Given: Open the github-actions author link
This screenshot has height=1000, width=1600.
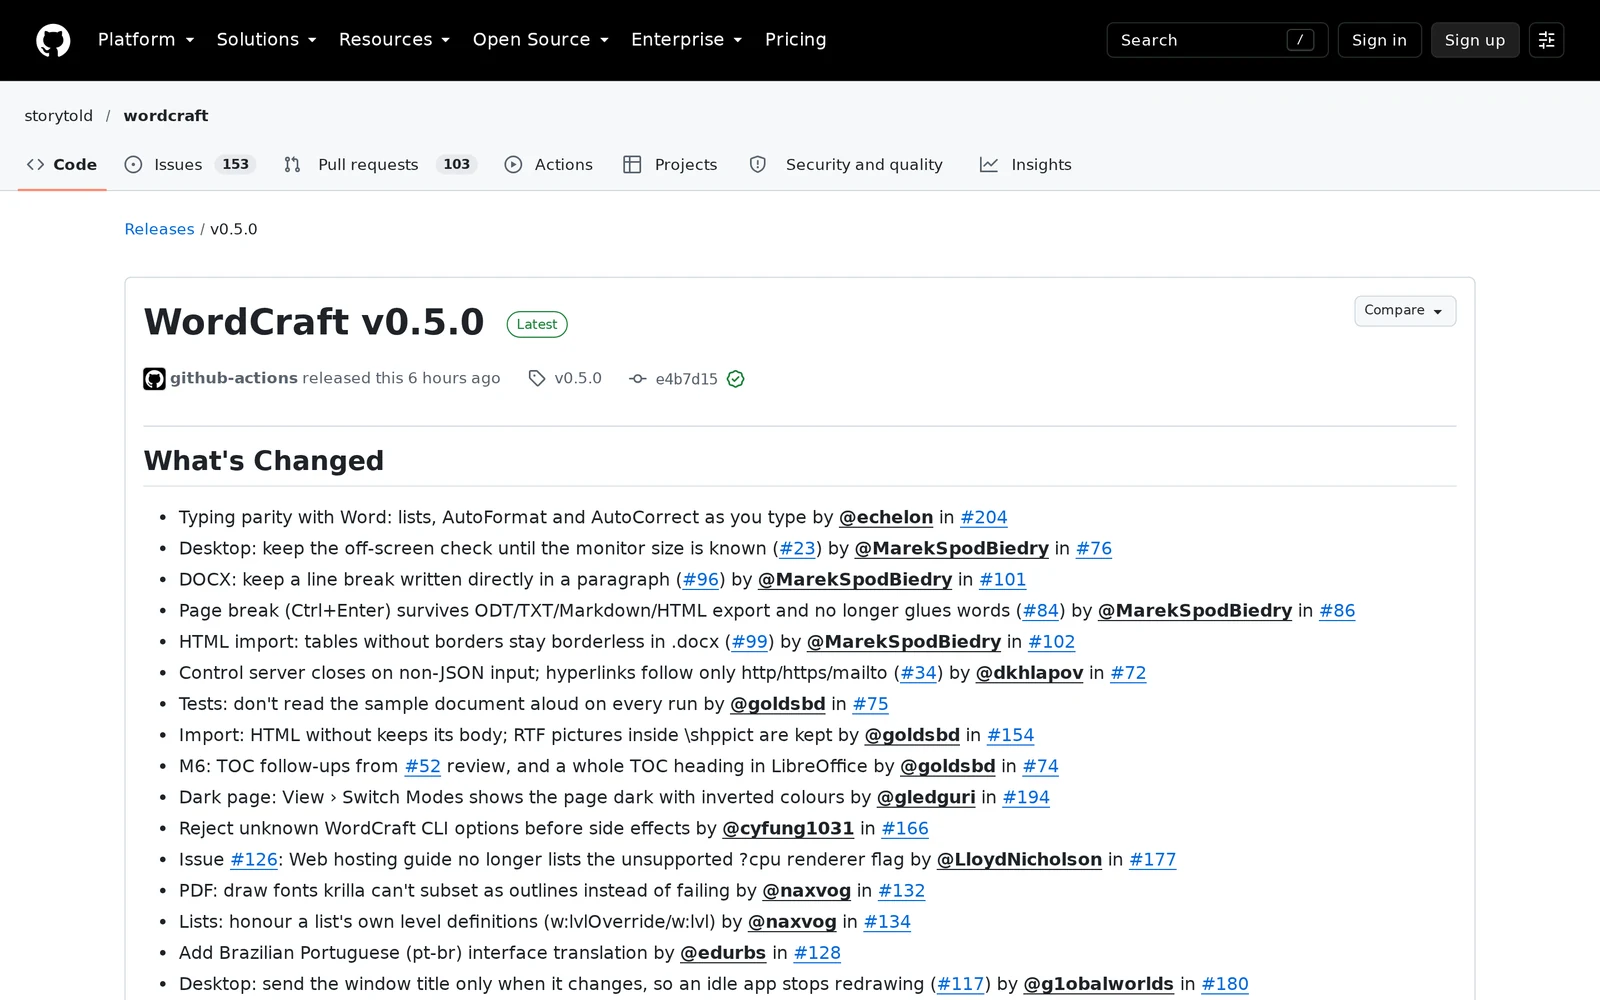Looking at the screenshot, I should click(234, 378).
